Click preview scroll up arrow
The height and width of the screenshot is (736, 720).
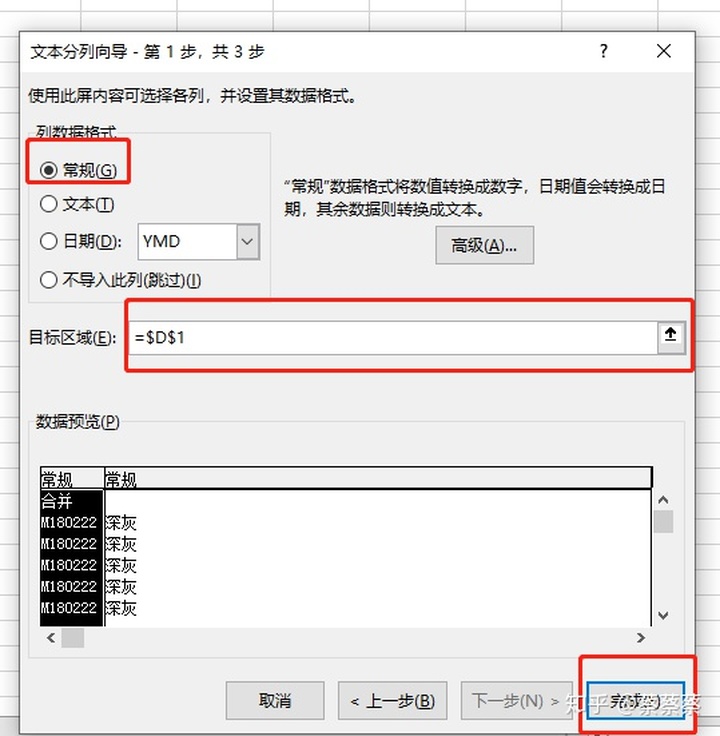click(x=663, y=500)
